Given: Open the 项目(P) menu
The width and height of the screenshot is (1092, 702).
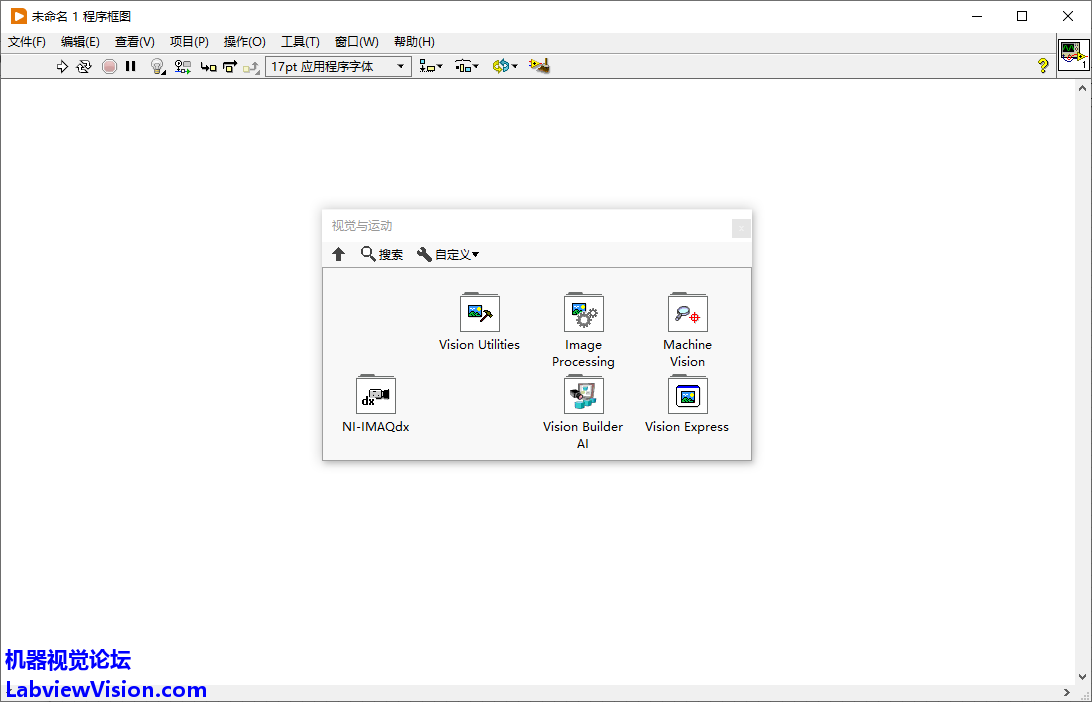Looking at the screenshot, I should 189,42.
